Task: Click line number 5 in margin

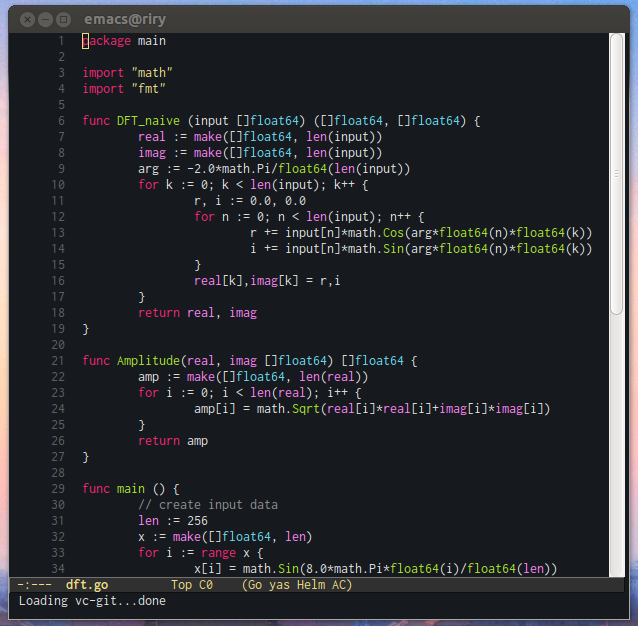Action: 61,105
